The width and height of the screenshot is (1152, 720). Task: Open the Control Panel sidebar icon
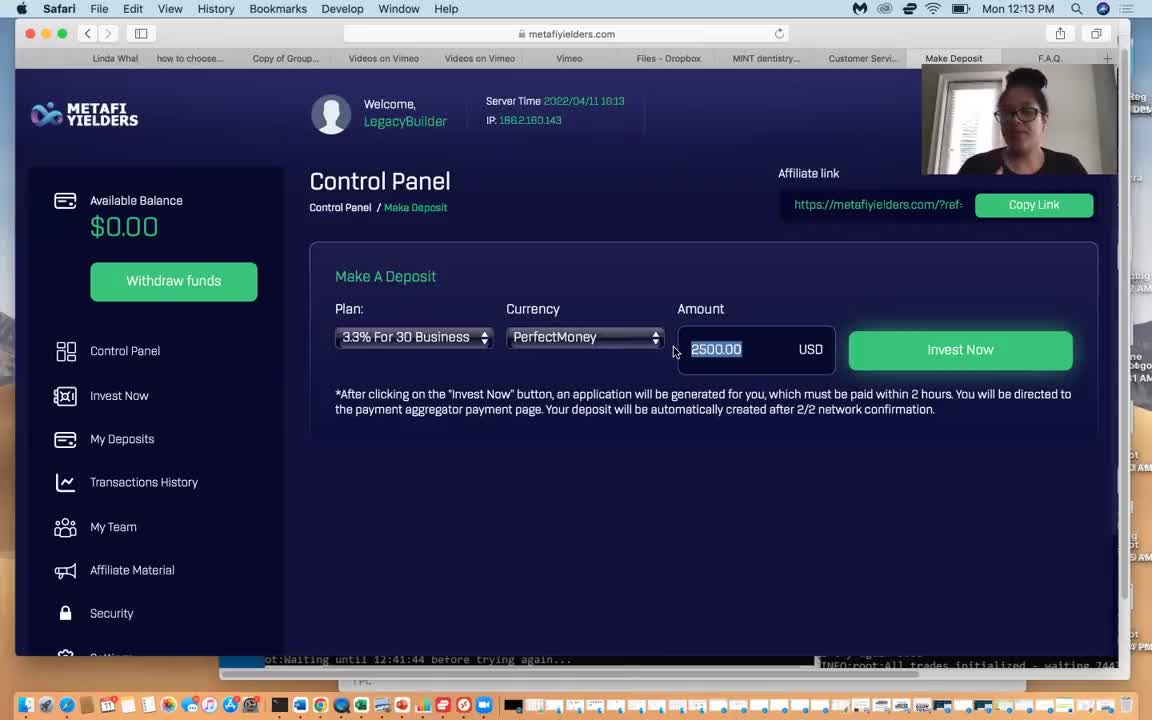point(65,351)
